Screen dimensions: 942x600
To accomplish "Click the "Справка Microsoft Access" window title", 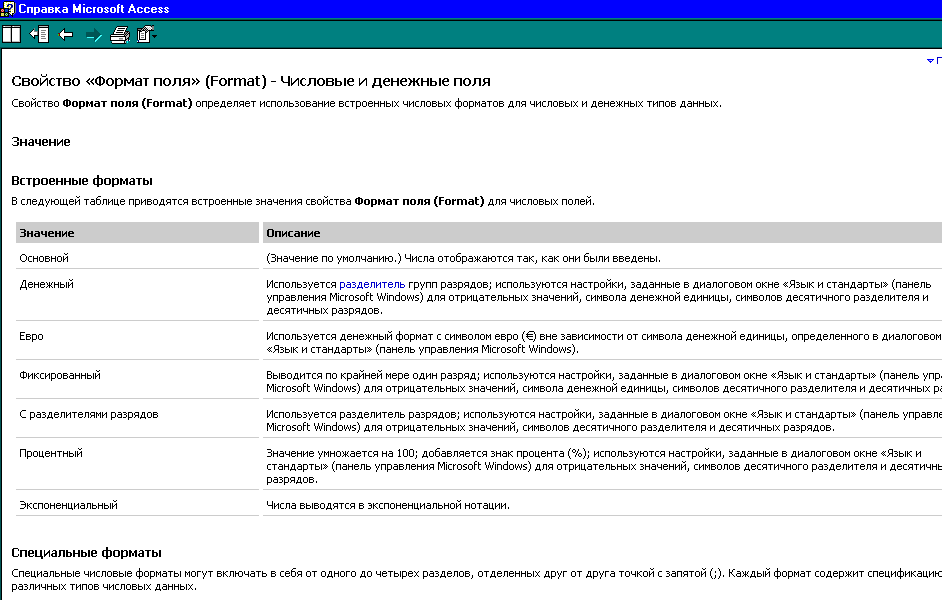I will [94, 9].
